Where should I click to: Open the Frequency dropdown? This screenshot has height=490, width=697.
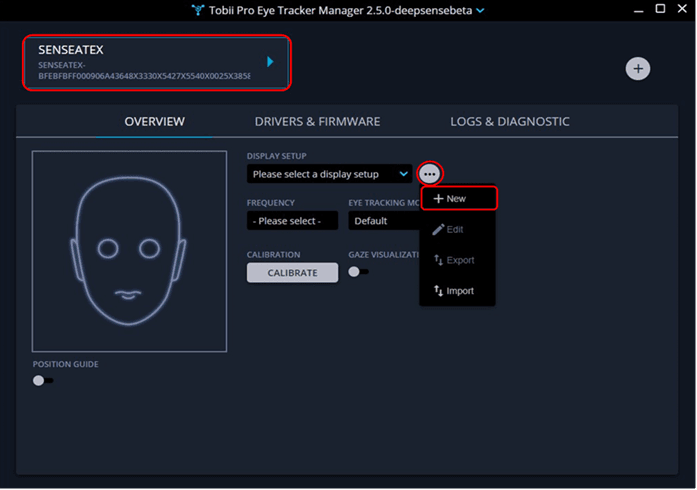pyautogui.click(x=292, y=221)
